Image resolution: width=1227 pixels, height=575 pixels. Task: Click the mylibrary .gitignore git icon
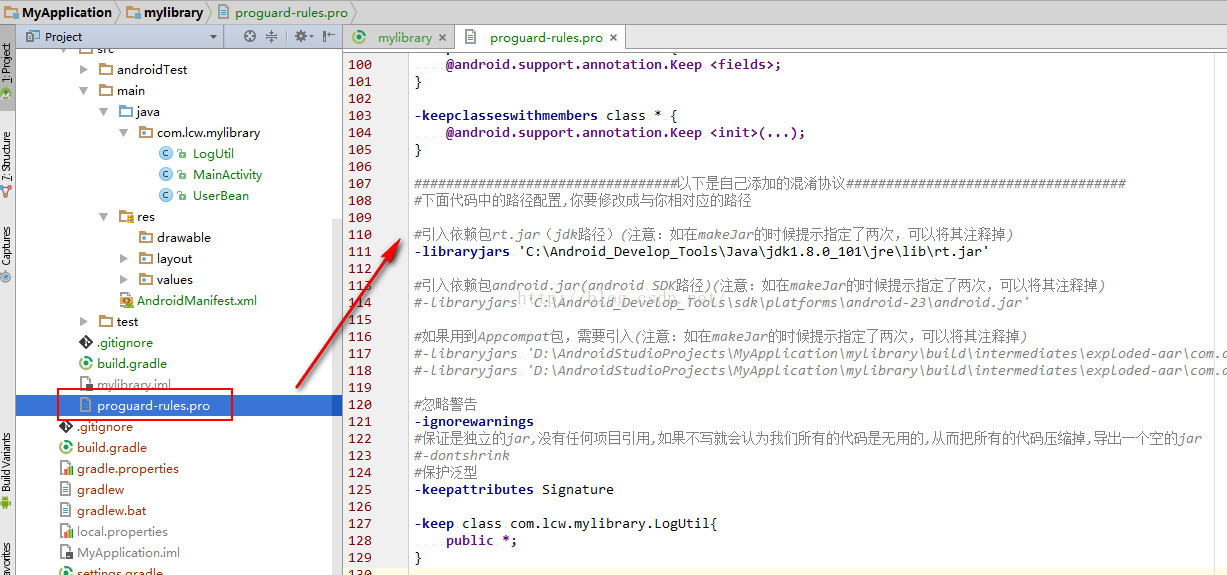(x=86, y=342)
